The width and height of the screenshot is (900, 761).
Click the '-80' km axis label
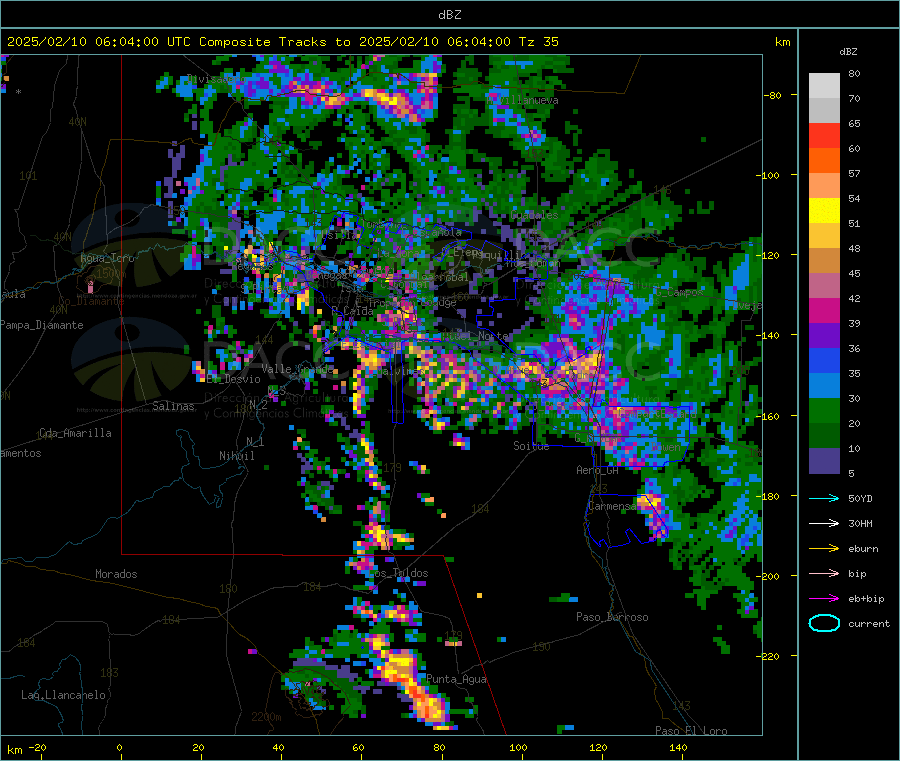coord(773,95)
